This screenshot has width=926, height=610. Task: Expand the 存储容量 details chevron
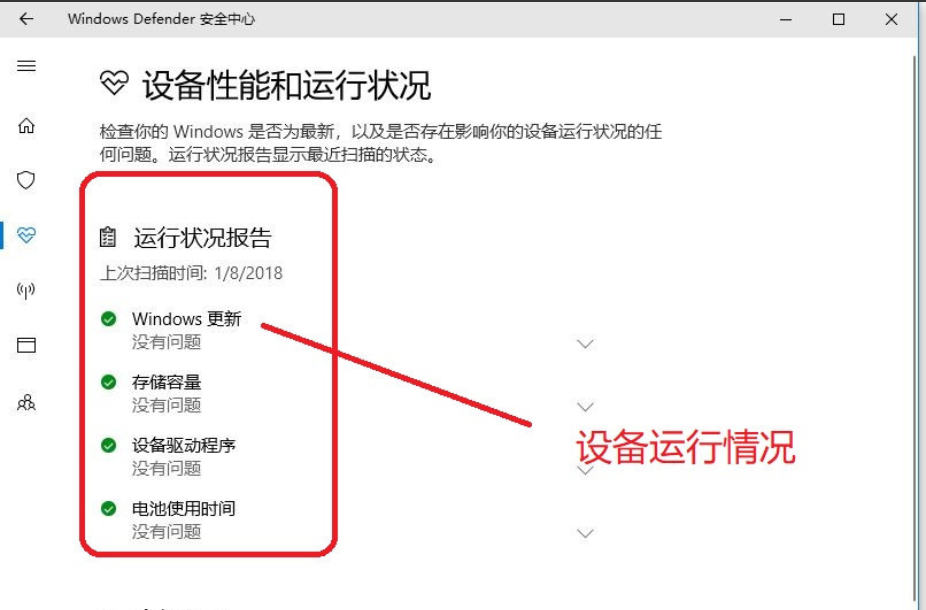[x=585, y=407]
